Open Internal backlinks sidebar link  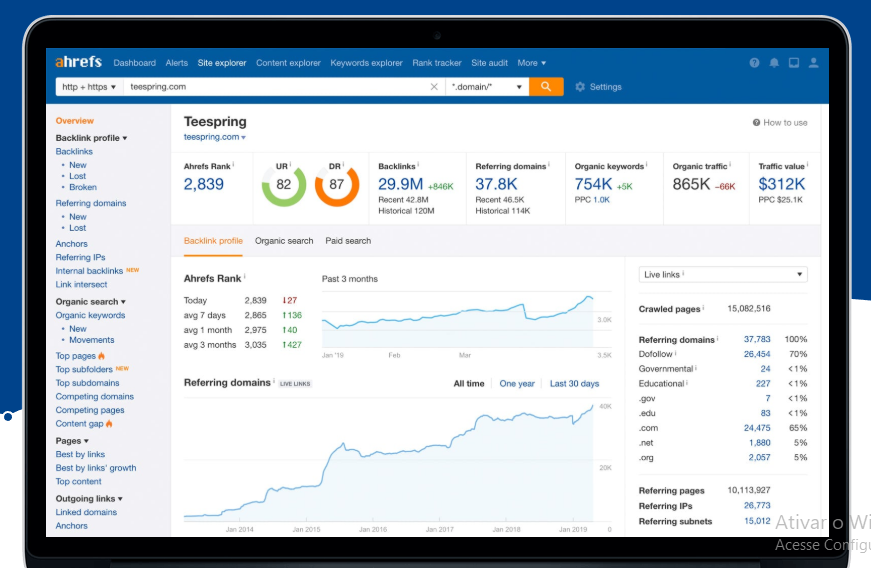(x=89, y=271)
